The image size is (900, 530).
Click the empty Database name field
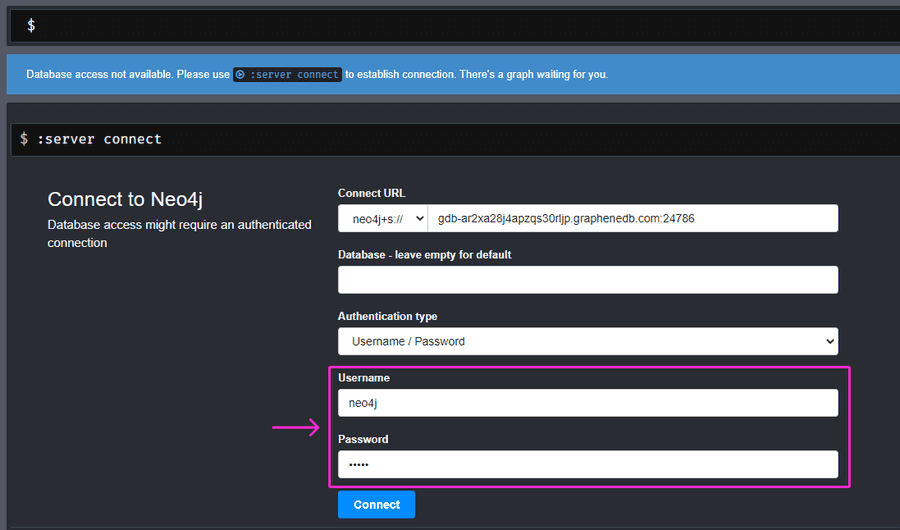(588, 280)
